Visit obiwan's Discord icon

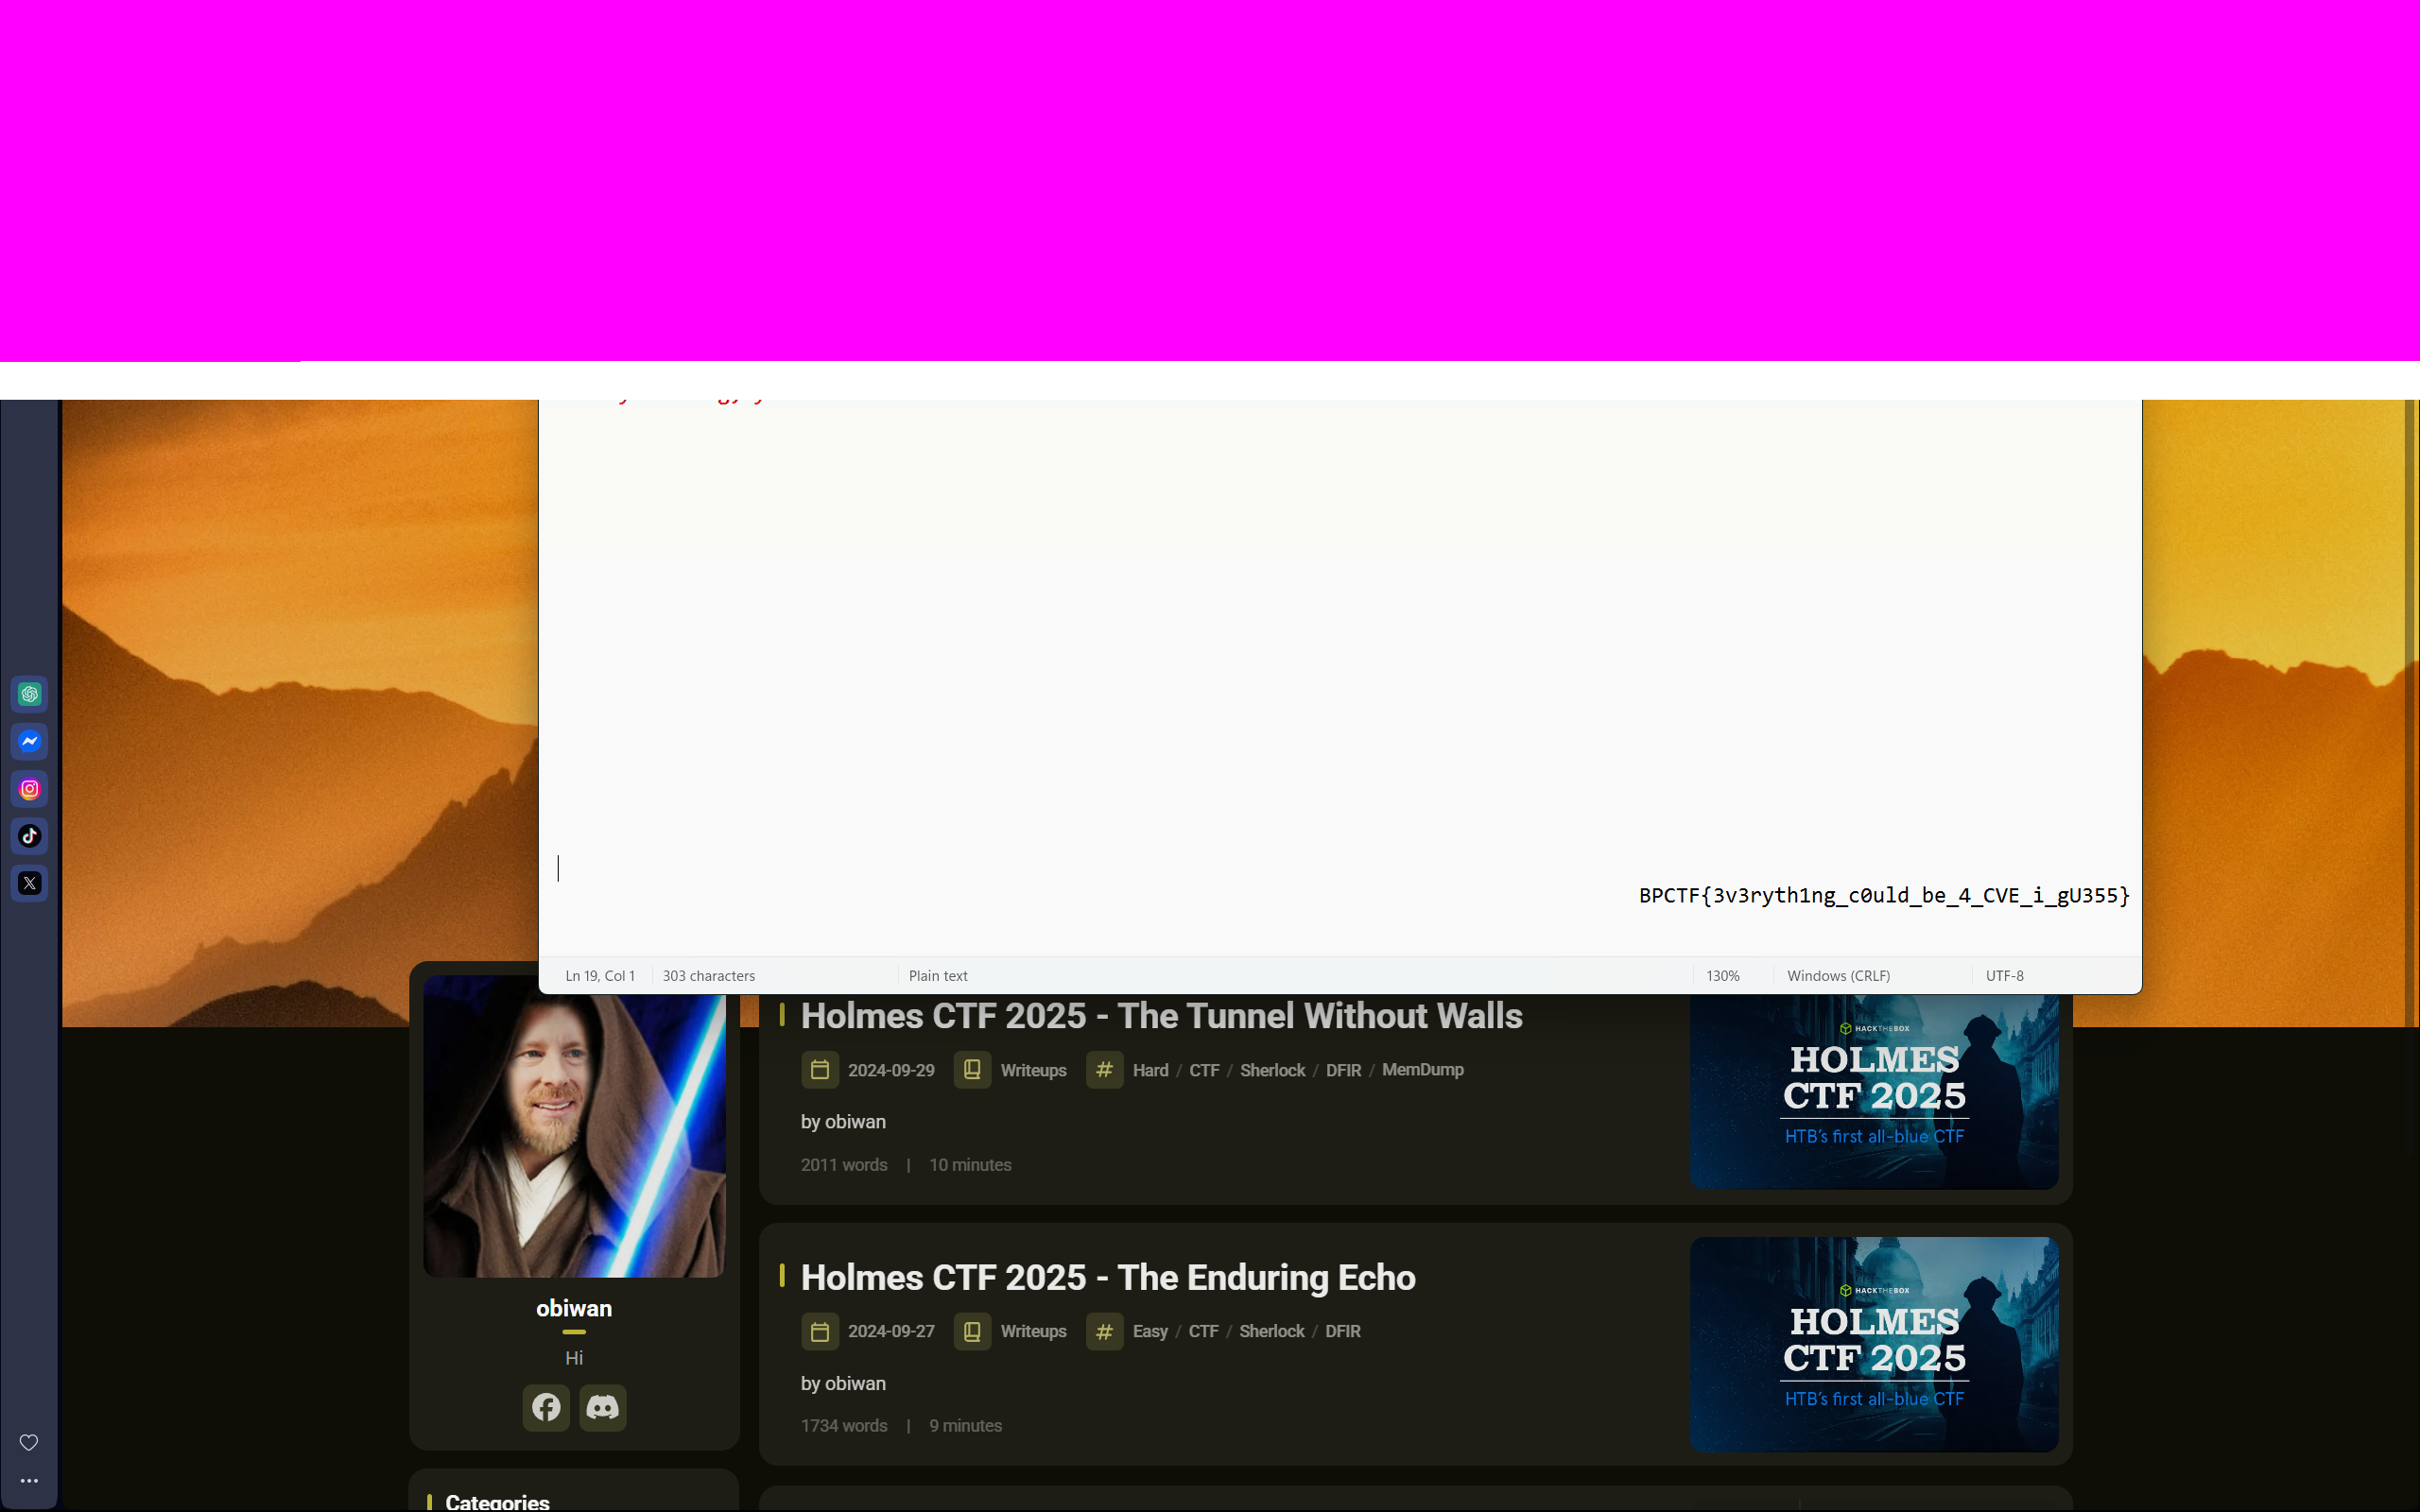point(602,1406)
